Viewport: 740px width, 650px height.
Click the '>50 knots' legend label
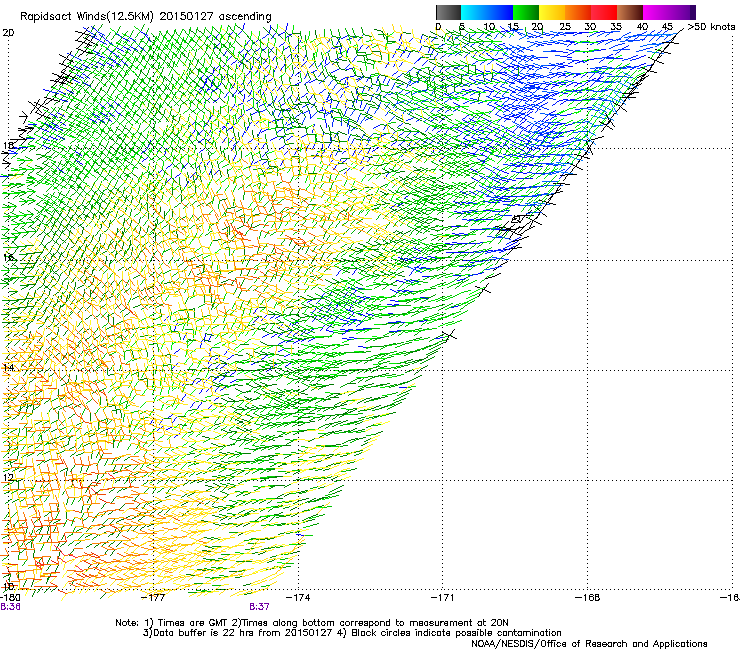pos(711,27)
